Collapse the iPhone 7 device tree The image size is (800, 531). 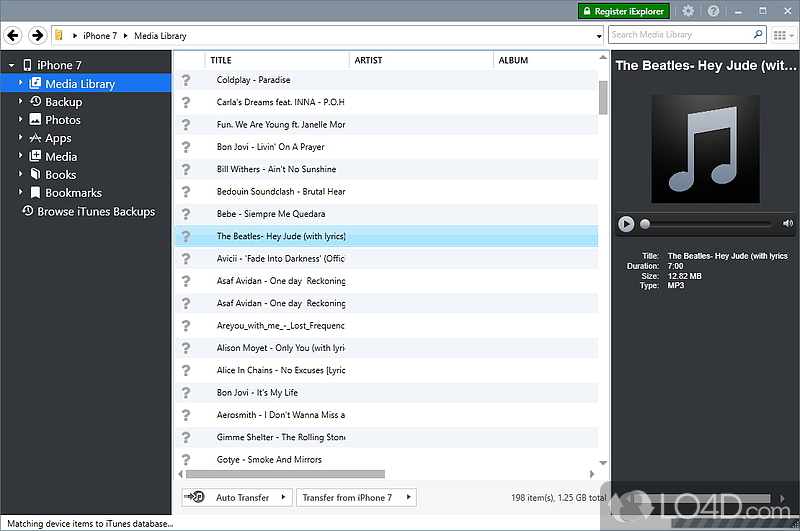(x=10, y=65)
